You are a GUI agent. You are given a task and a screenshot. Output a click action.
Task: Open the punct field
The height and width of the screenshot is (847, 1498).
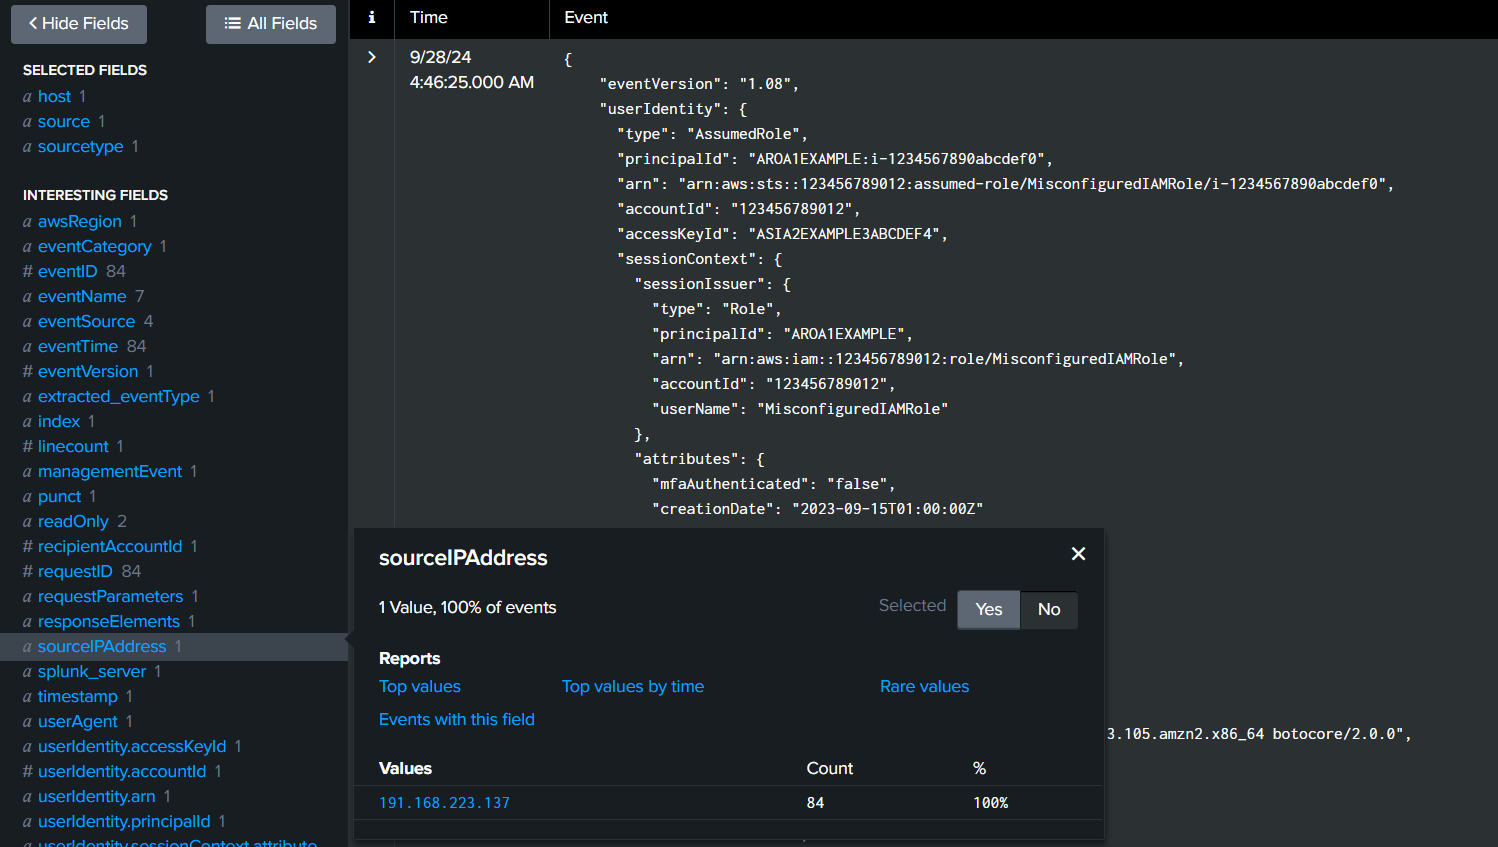59,496
